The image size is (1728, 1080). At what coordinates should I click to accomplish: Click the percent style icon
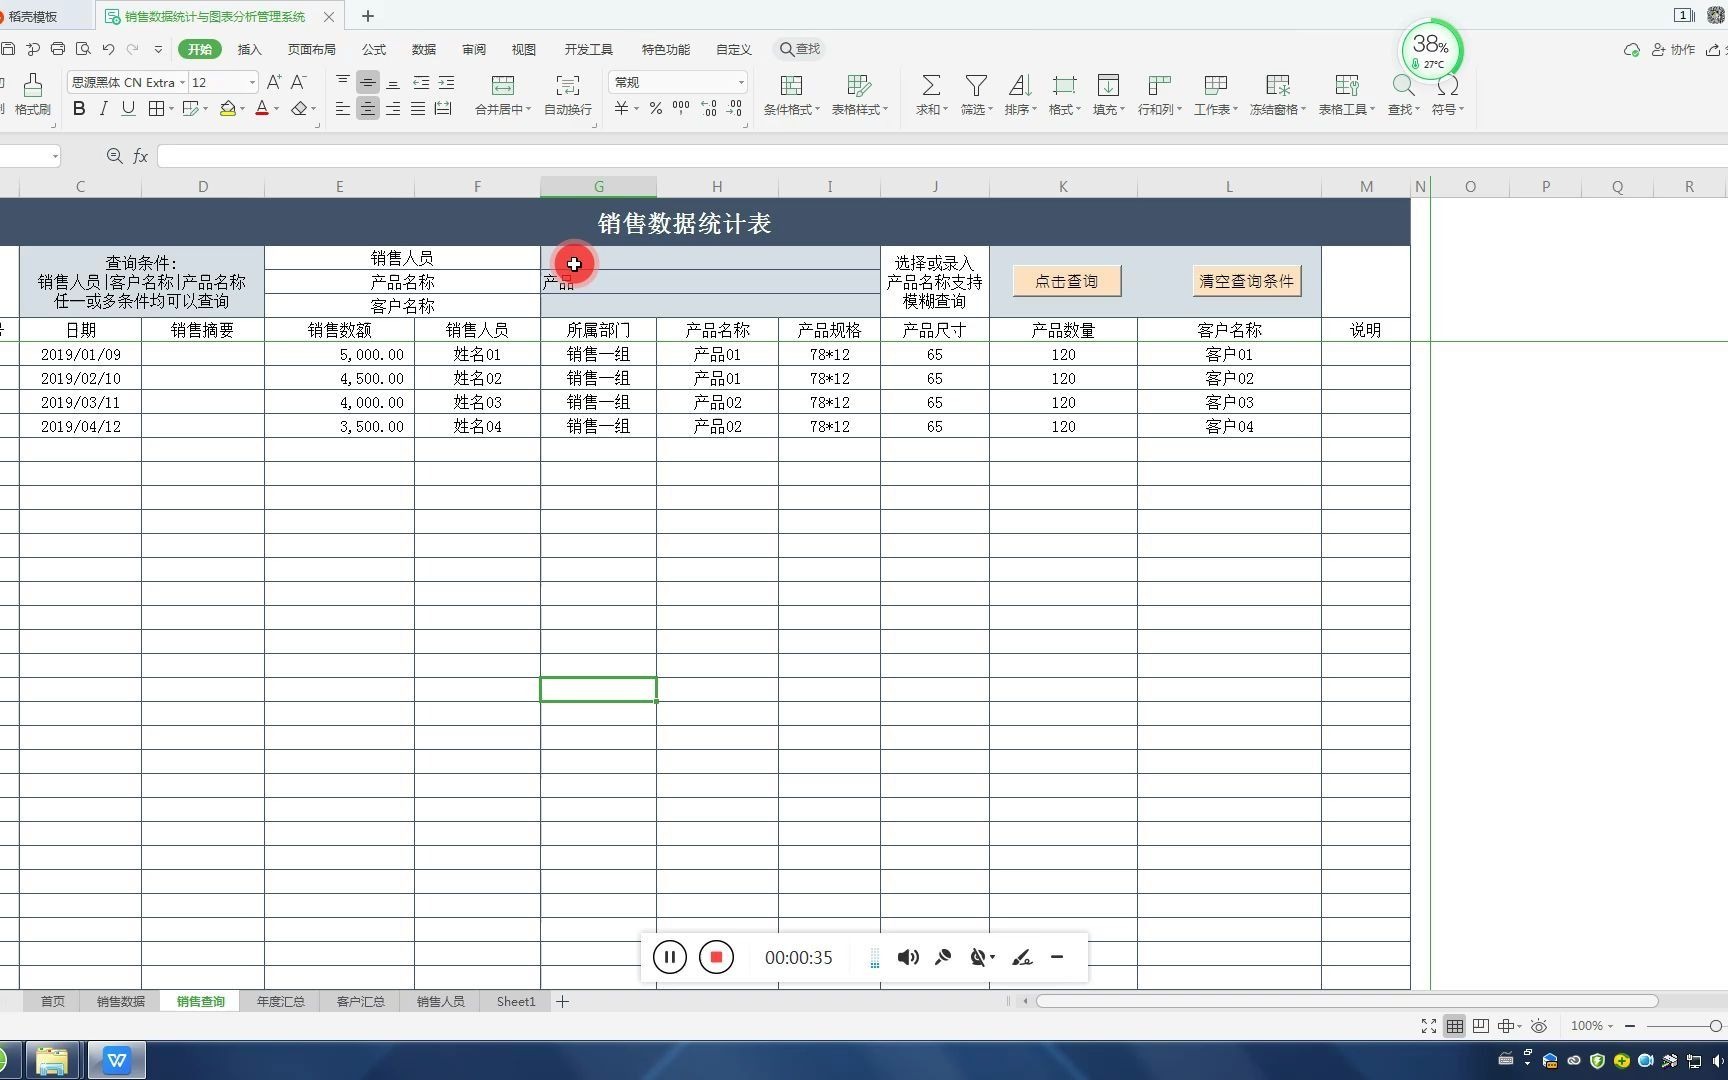(655, 108)
